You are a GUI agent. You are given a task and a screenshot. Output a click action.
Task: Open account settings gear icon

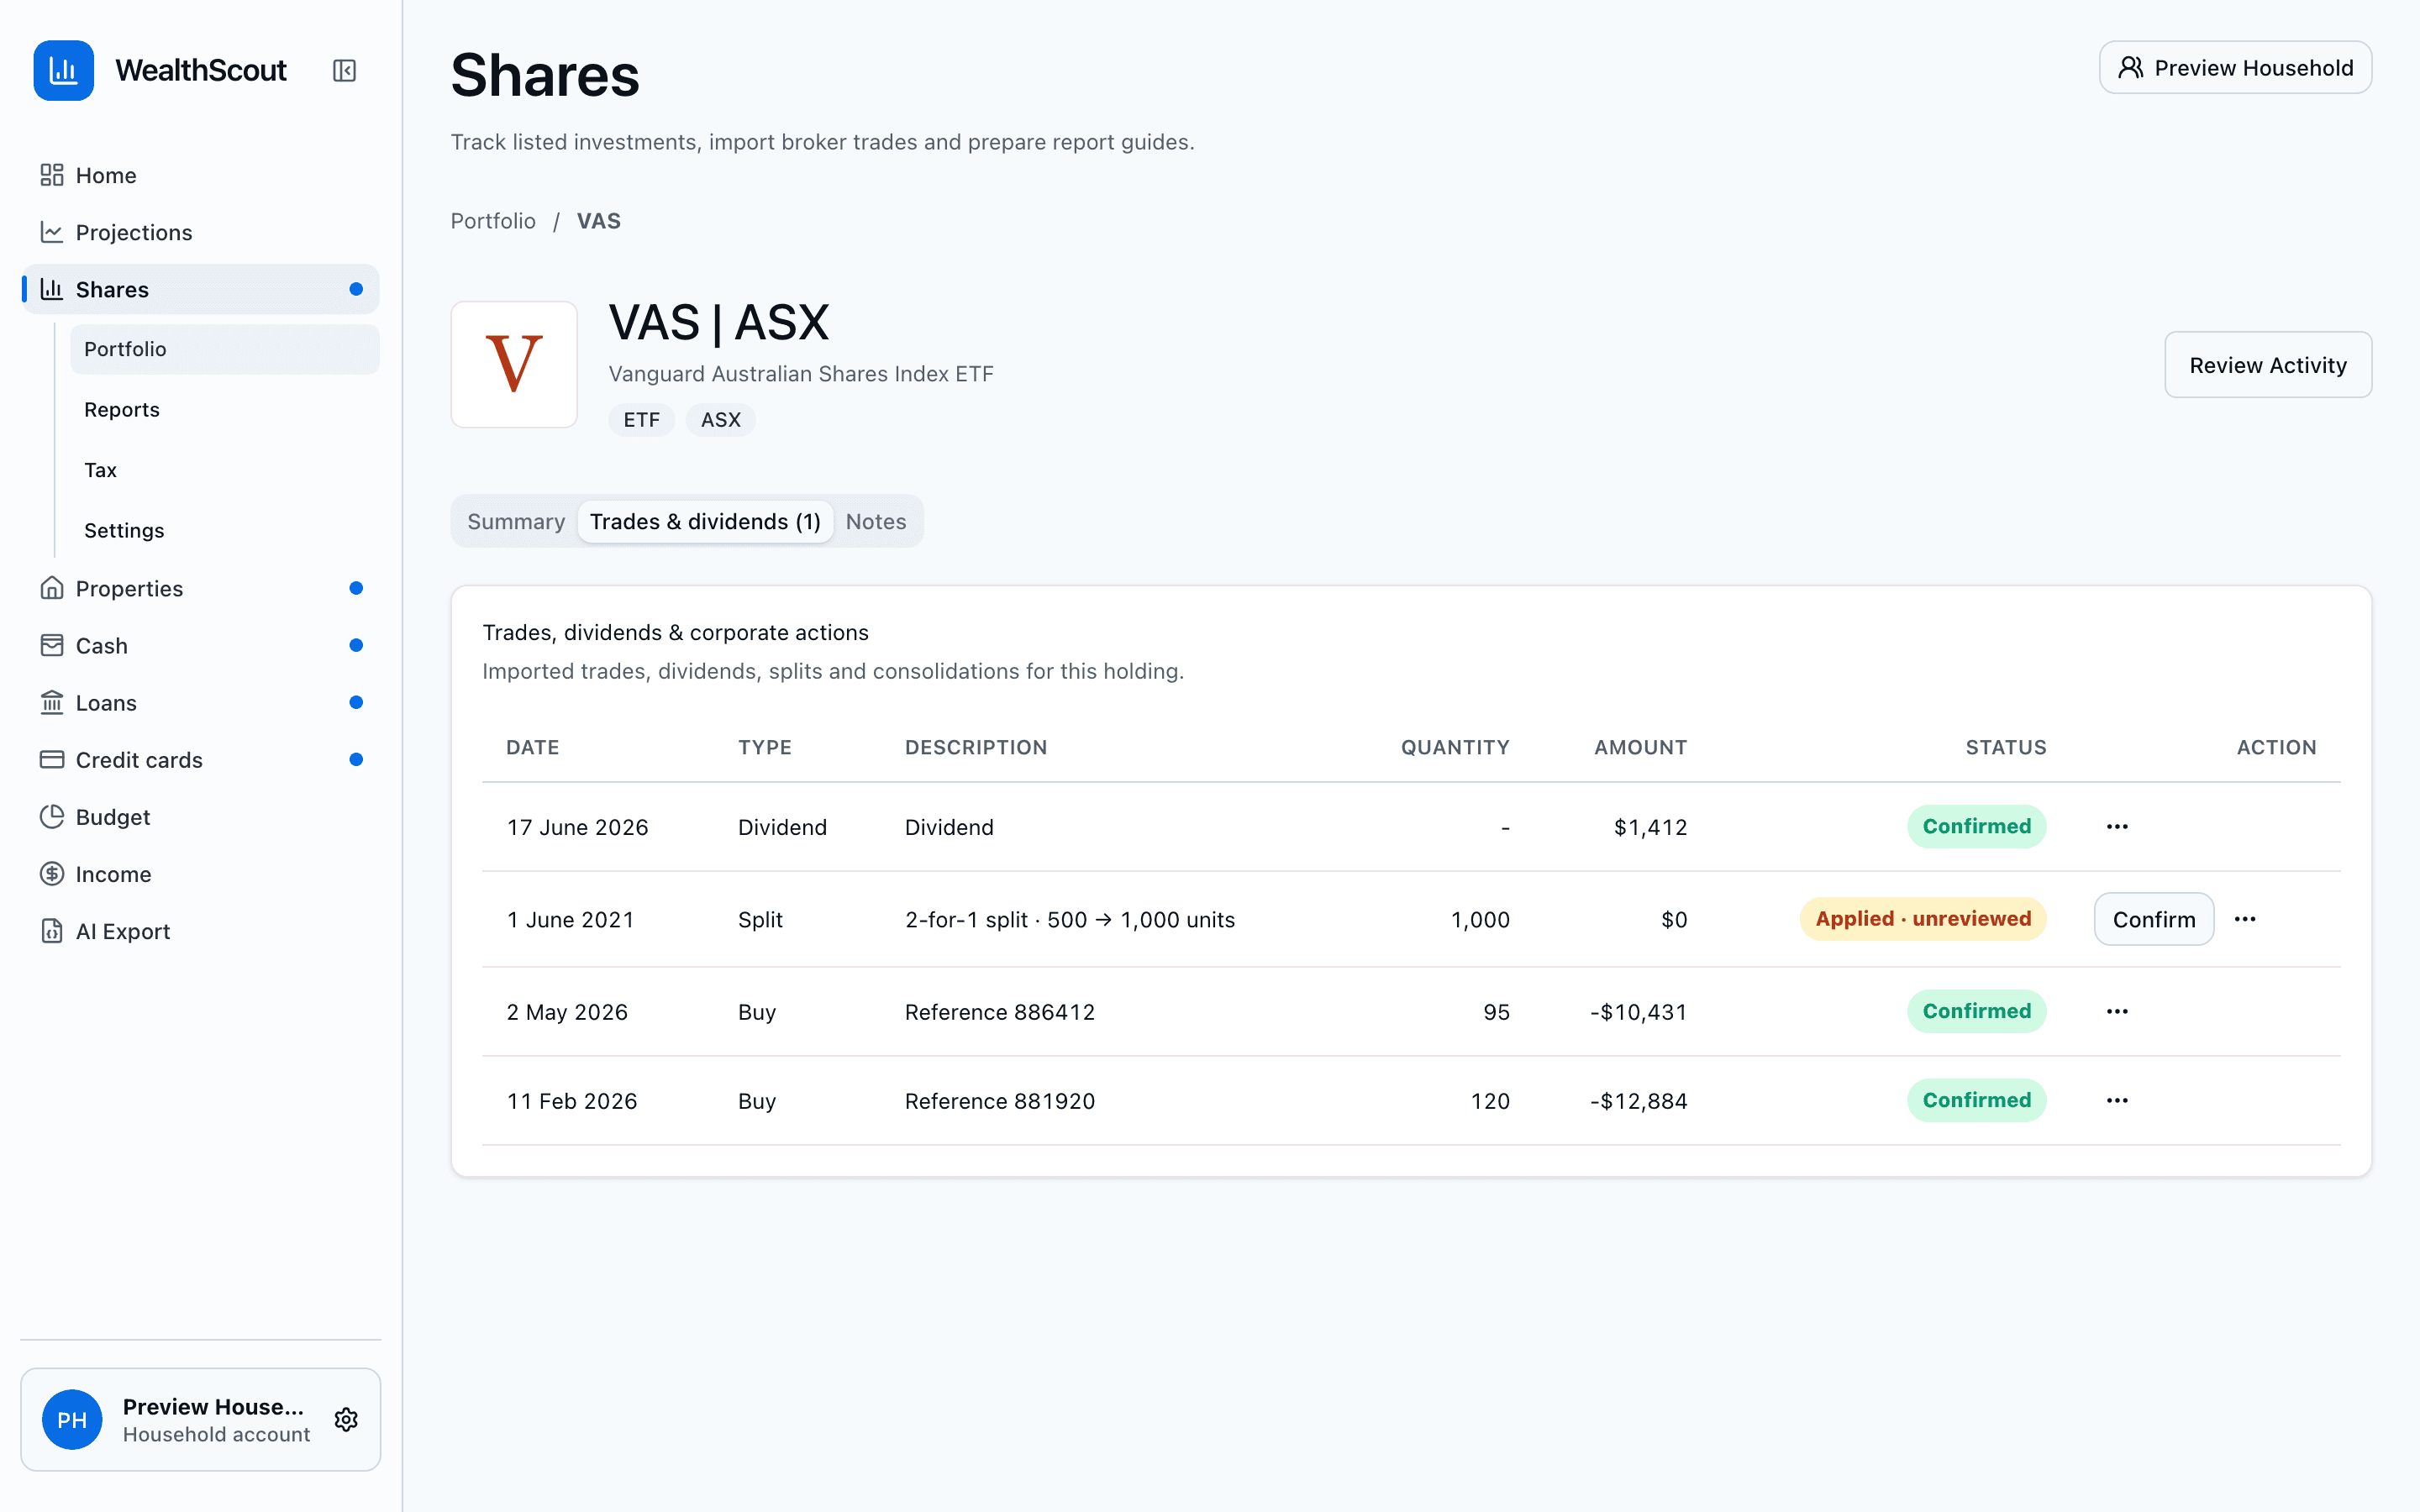coord(346,1419)
